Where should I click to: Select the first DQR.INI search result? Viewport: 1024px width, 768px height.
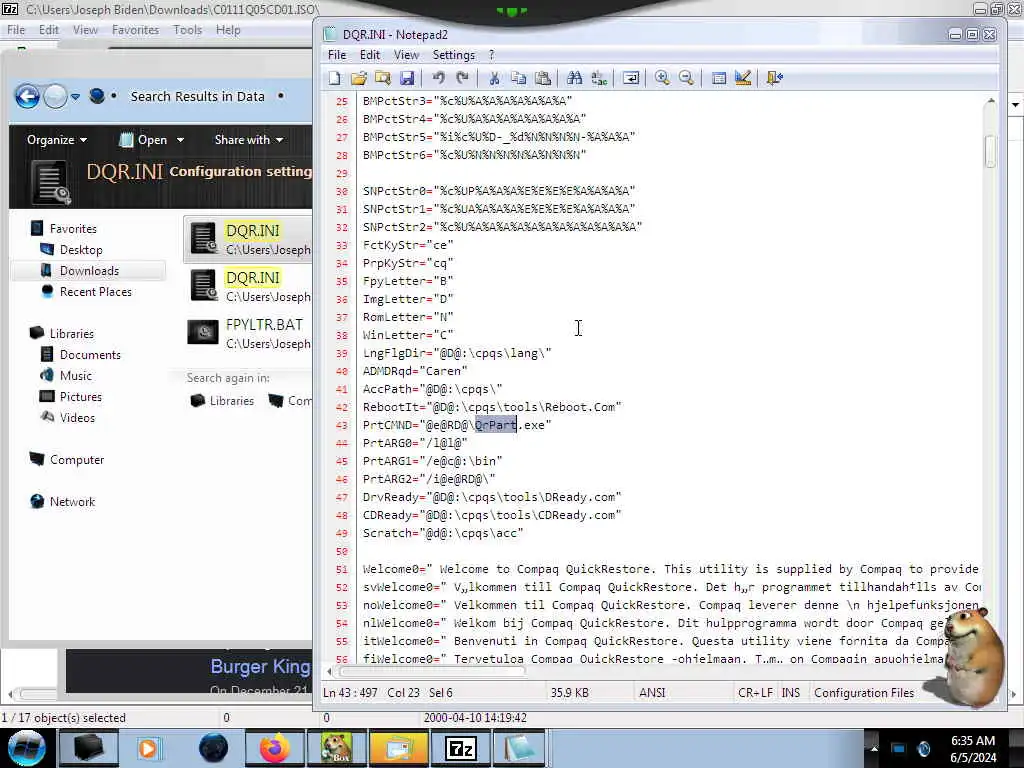pyautogui.click(x=248, y=239)
